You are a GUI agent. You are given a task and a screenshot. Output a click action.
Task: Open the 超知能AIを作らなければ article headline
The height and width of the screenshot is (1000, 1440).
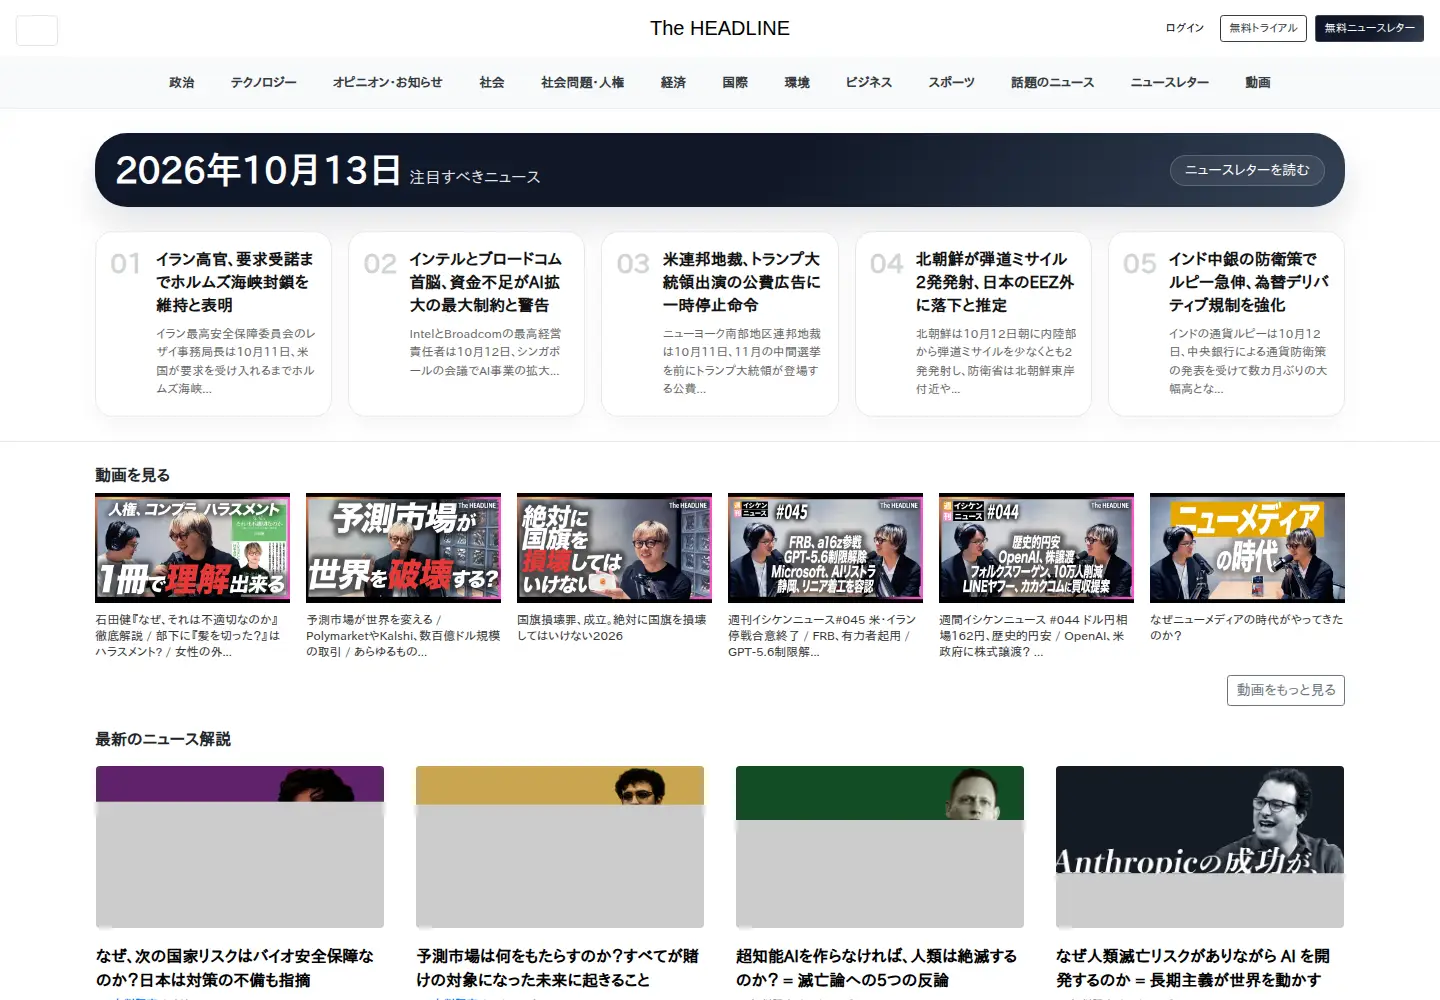(x=876, y=967)
